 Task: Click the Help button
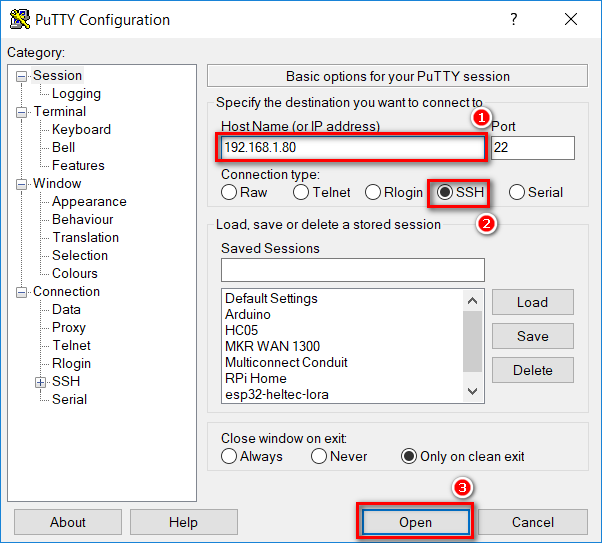tap(184, 522)
